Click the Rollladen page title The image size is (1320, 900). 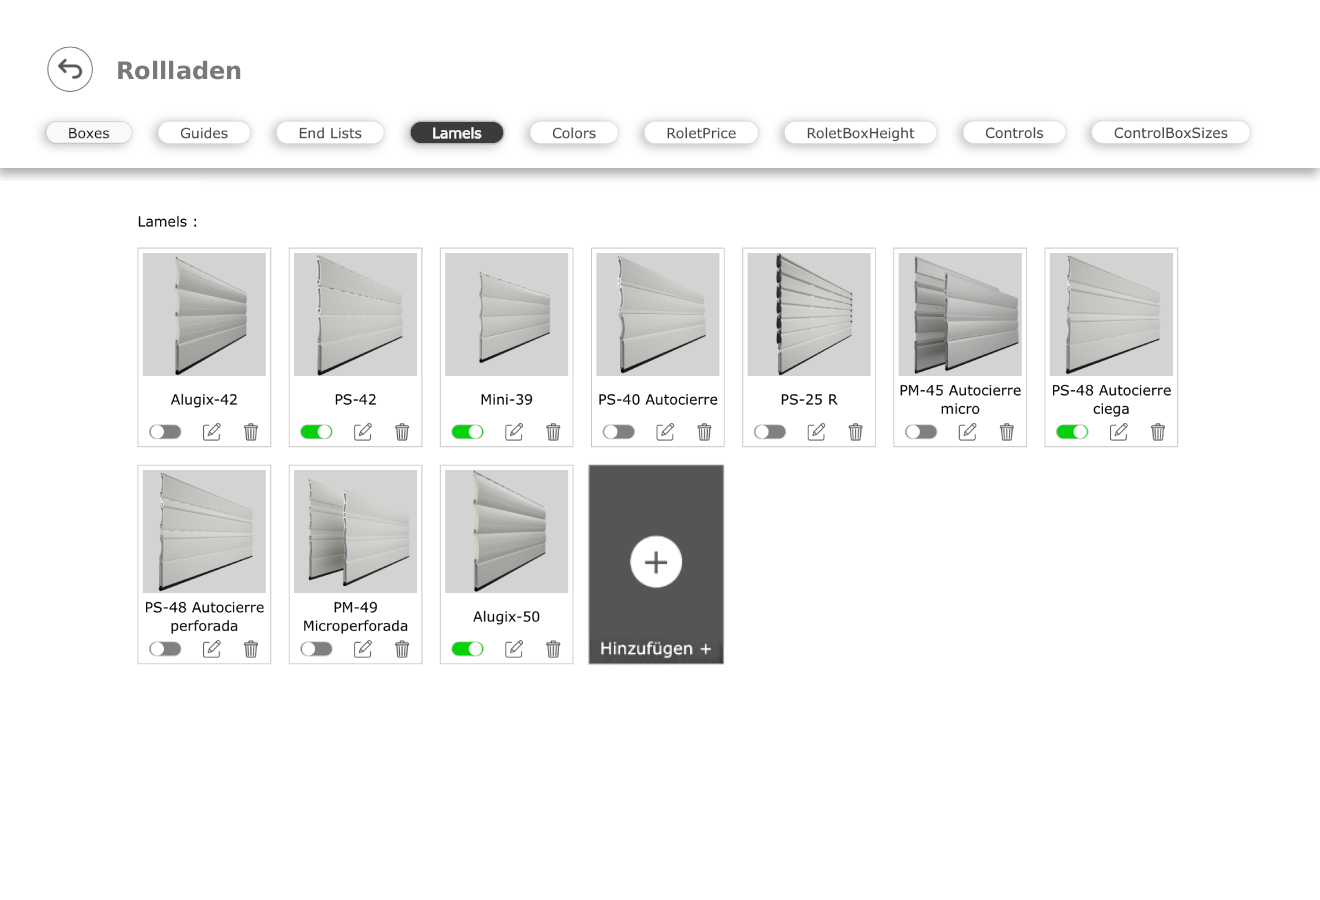(179, 70)
